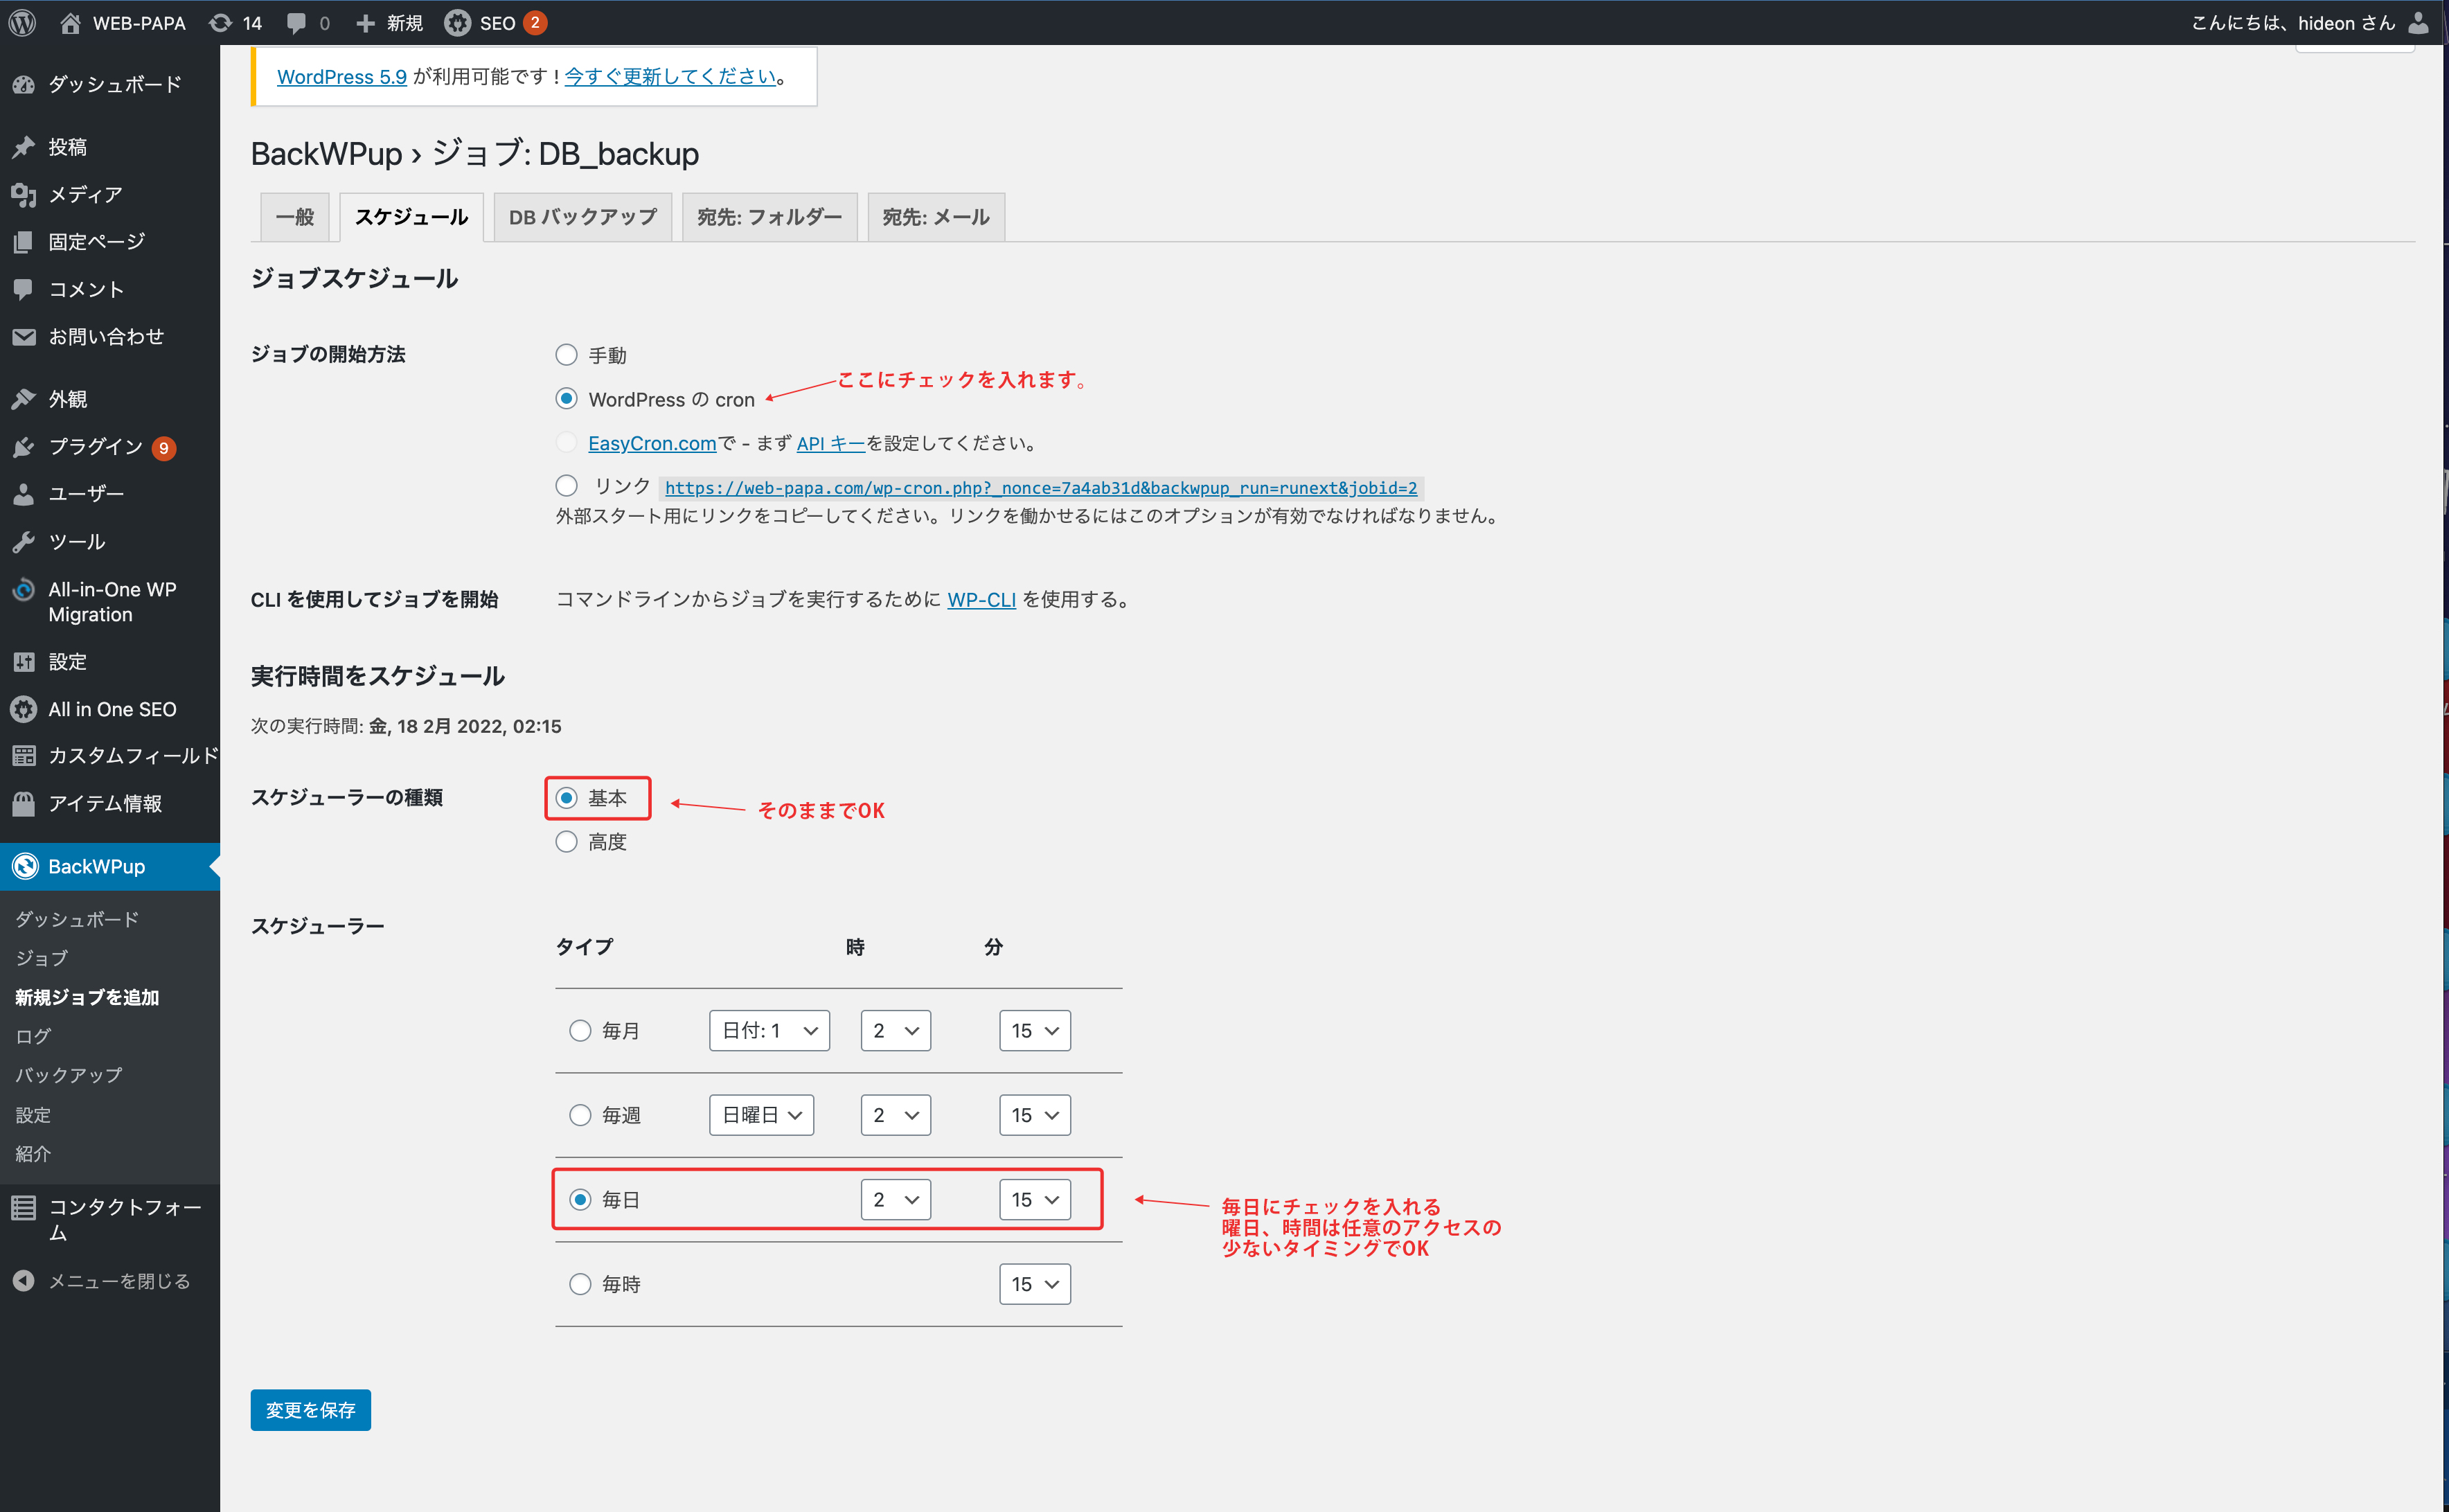Open the comments bubble icon in admin bar

296,22
